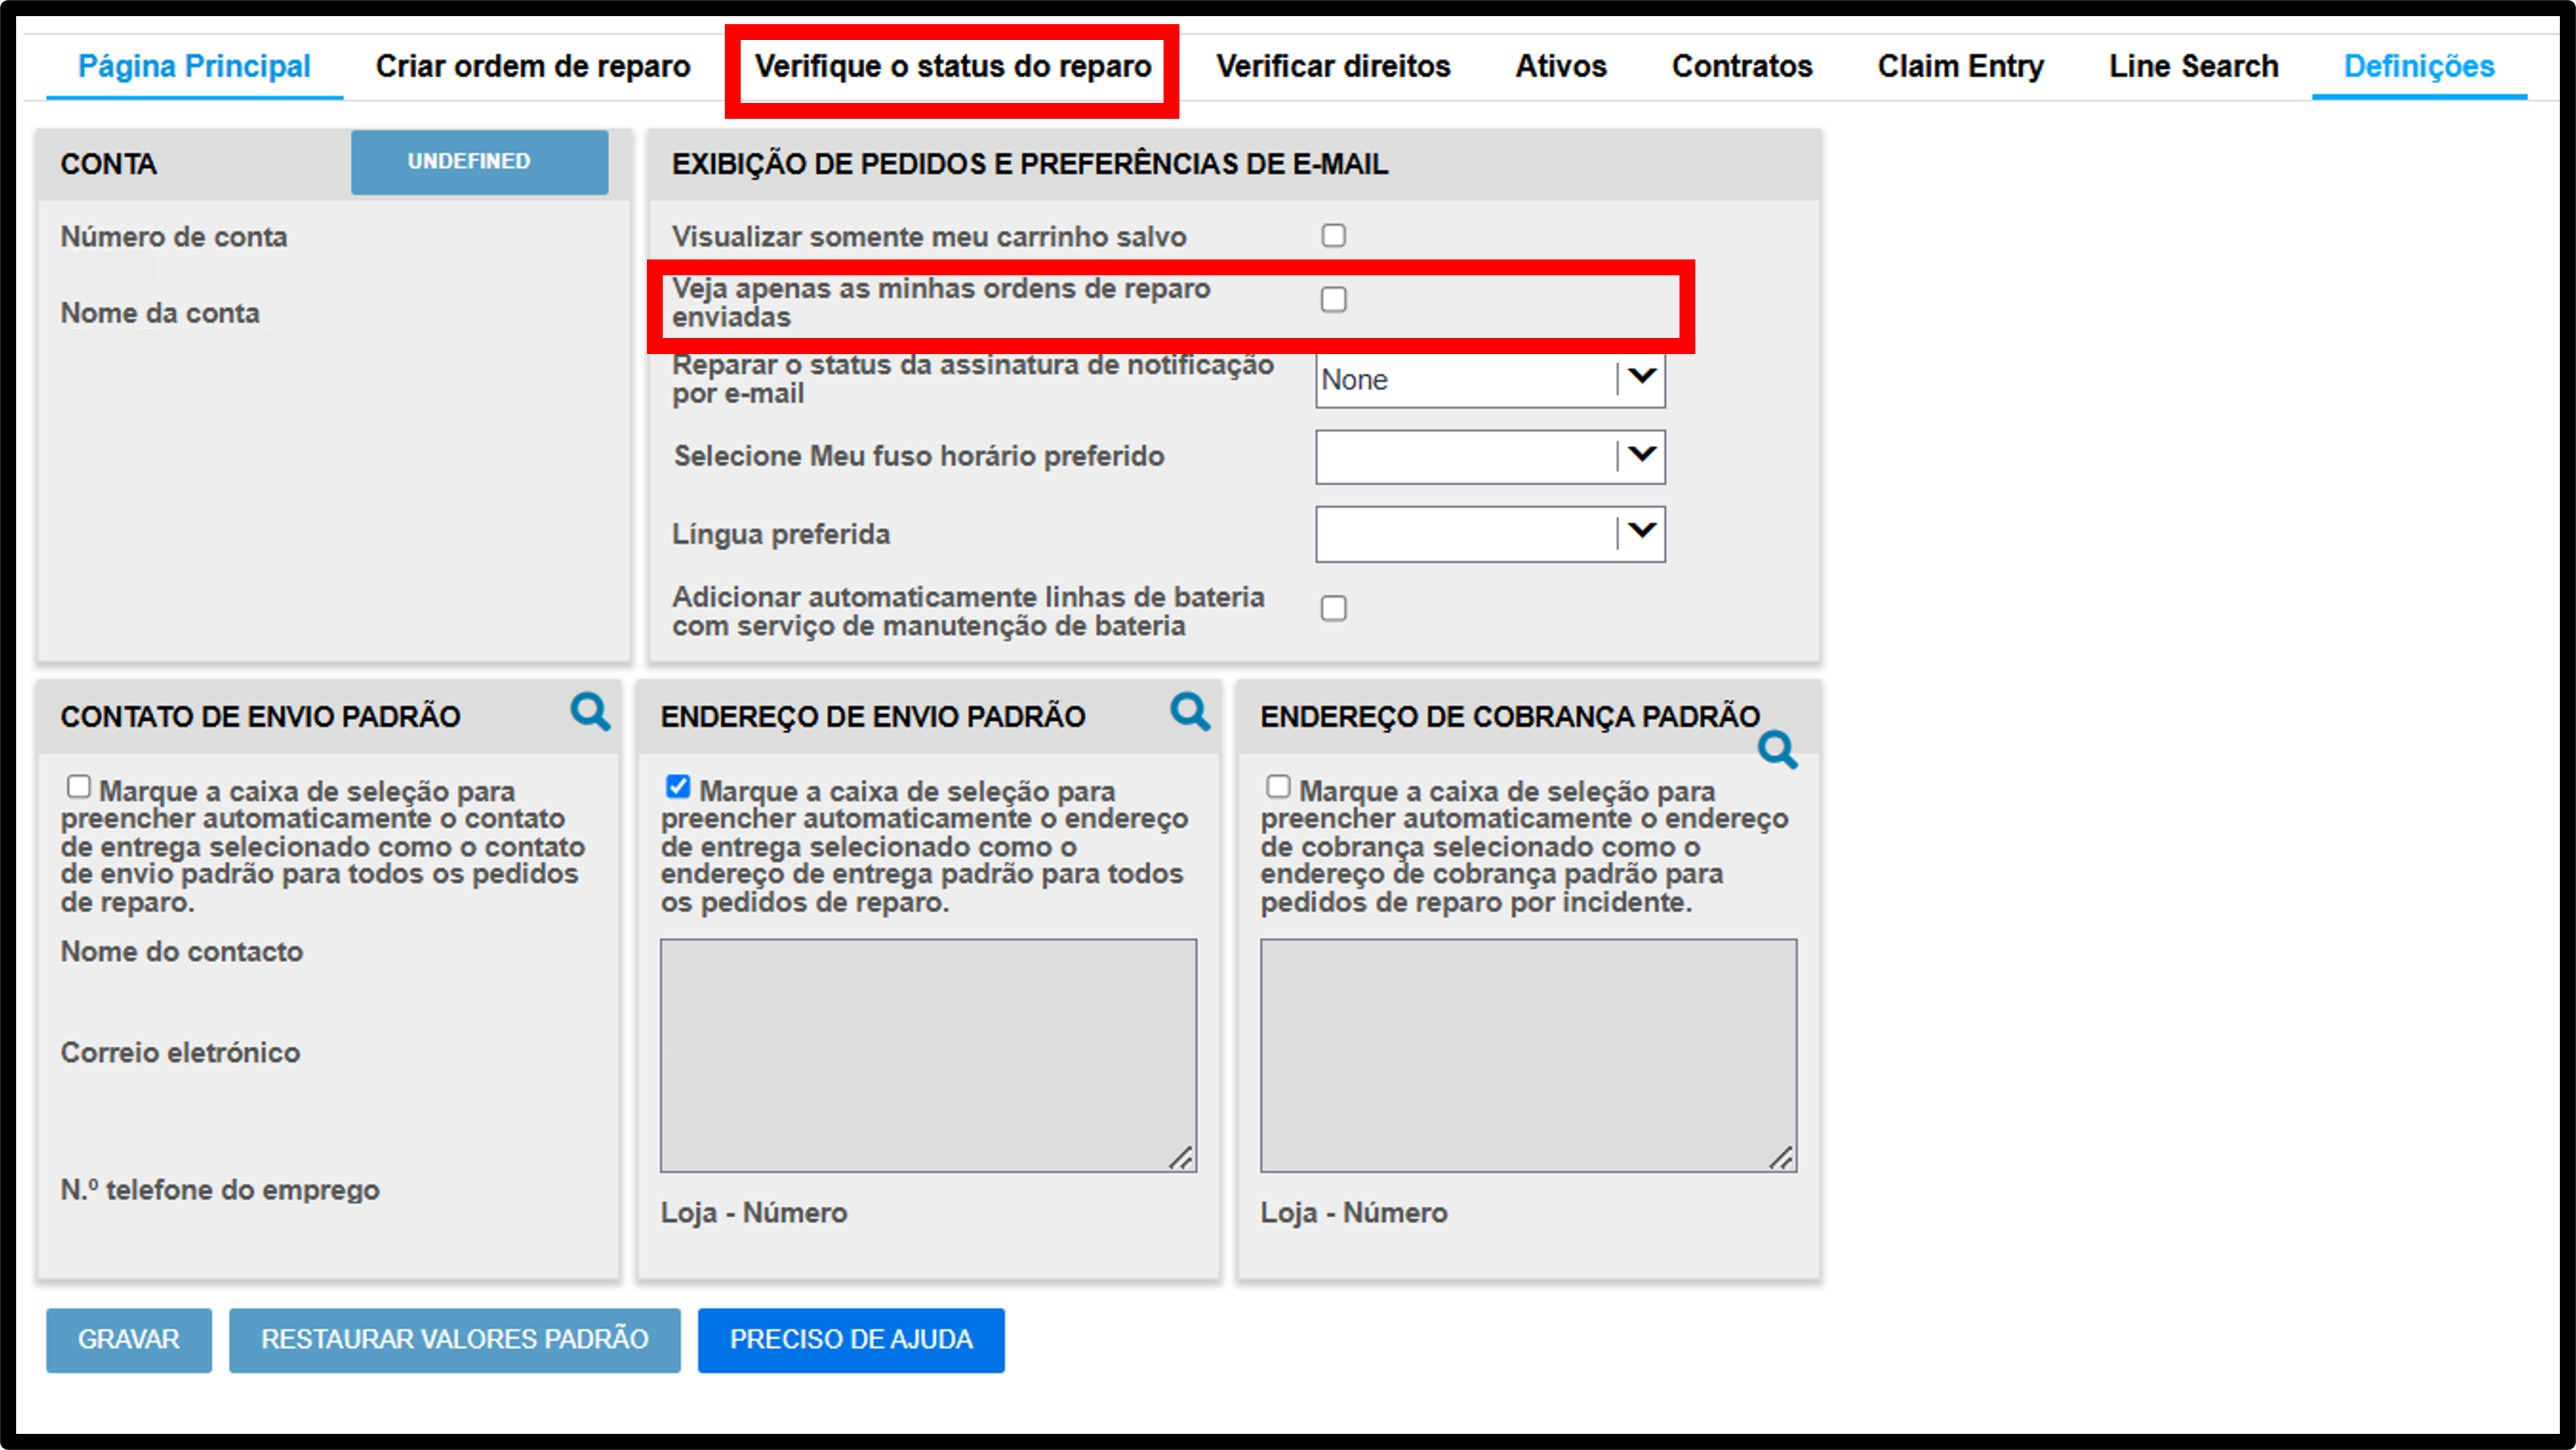
Task: Open the Língua preferida dropdown
Action: click(x=1490, y=533)
